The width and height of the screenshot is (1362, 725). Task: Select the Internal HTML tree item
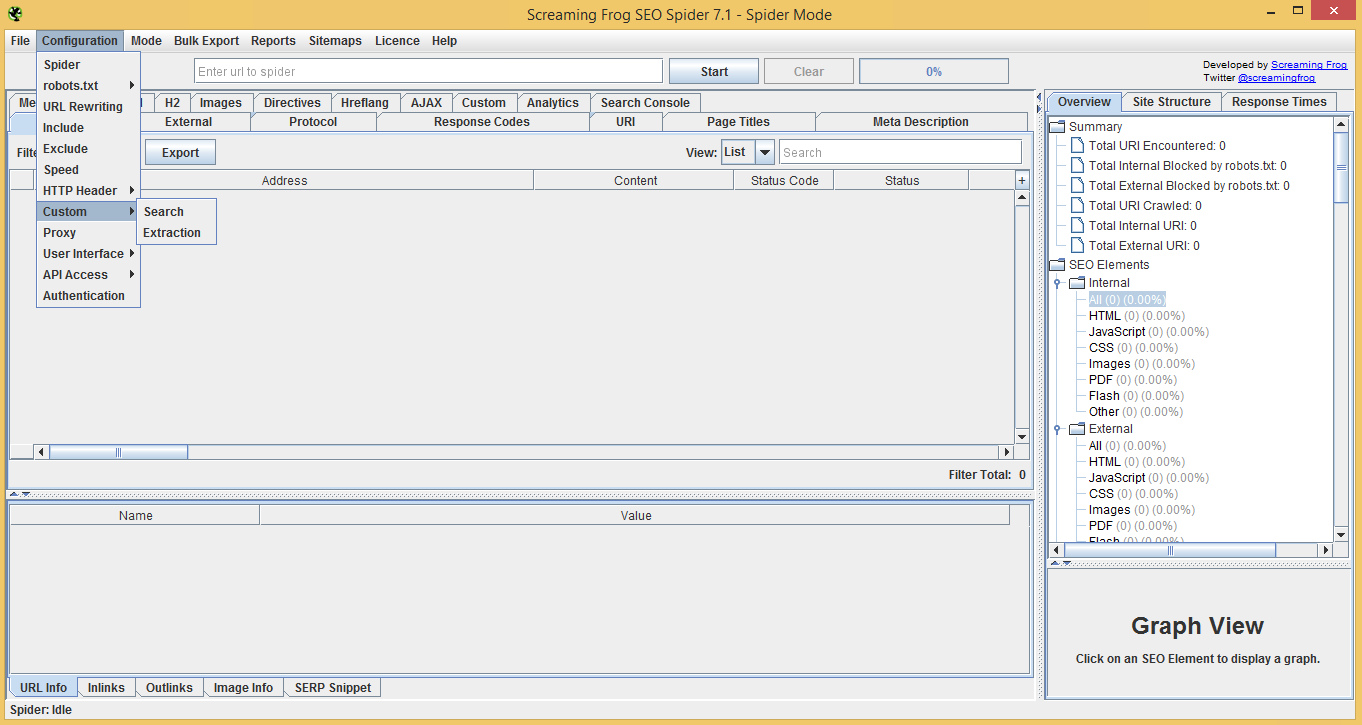[x=1137, y=316]
